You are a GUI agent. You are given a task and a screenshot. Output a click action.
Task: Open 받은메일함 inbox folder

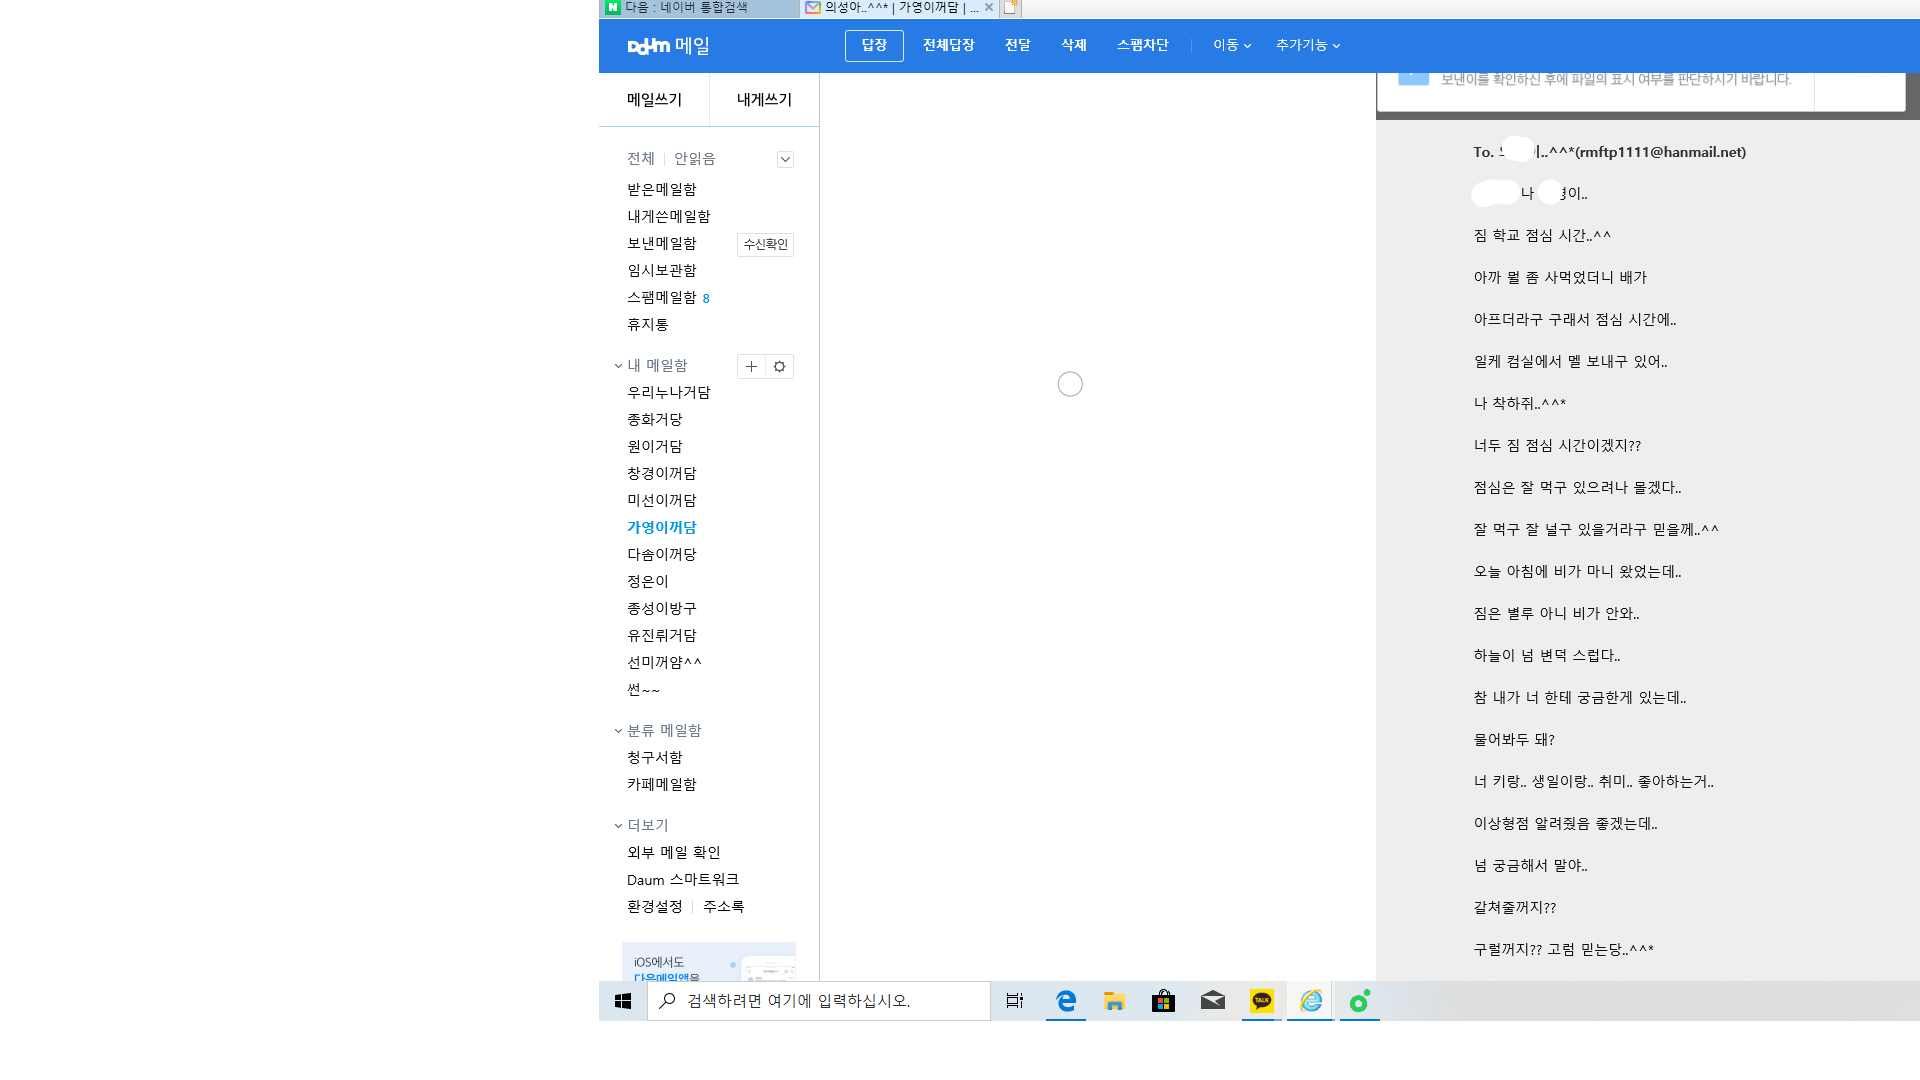[x=662, y=190]
